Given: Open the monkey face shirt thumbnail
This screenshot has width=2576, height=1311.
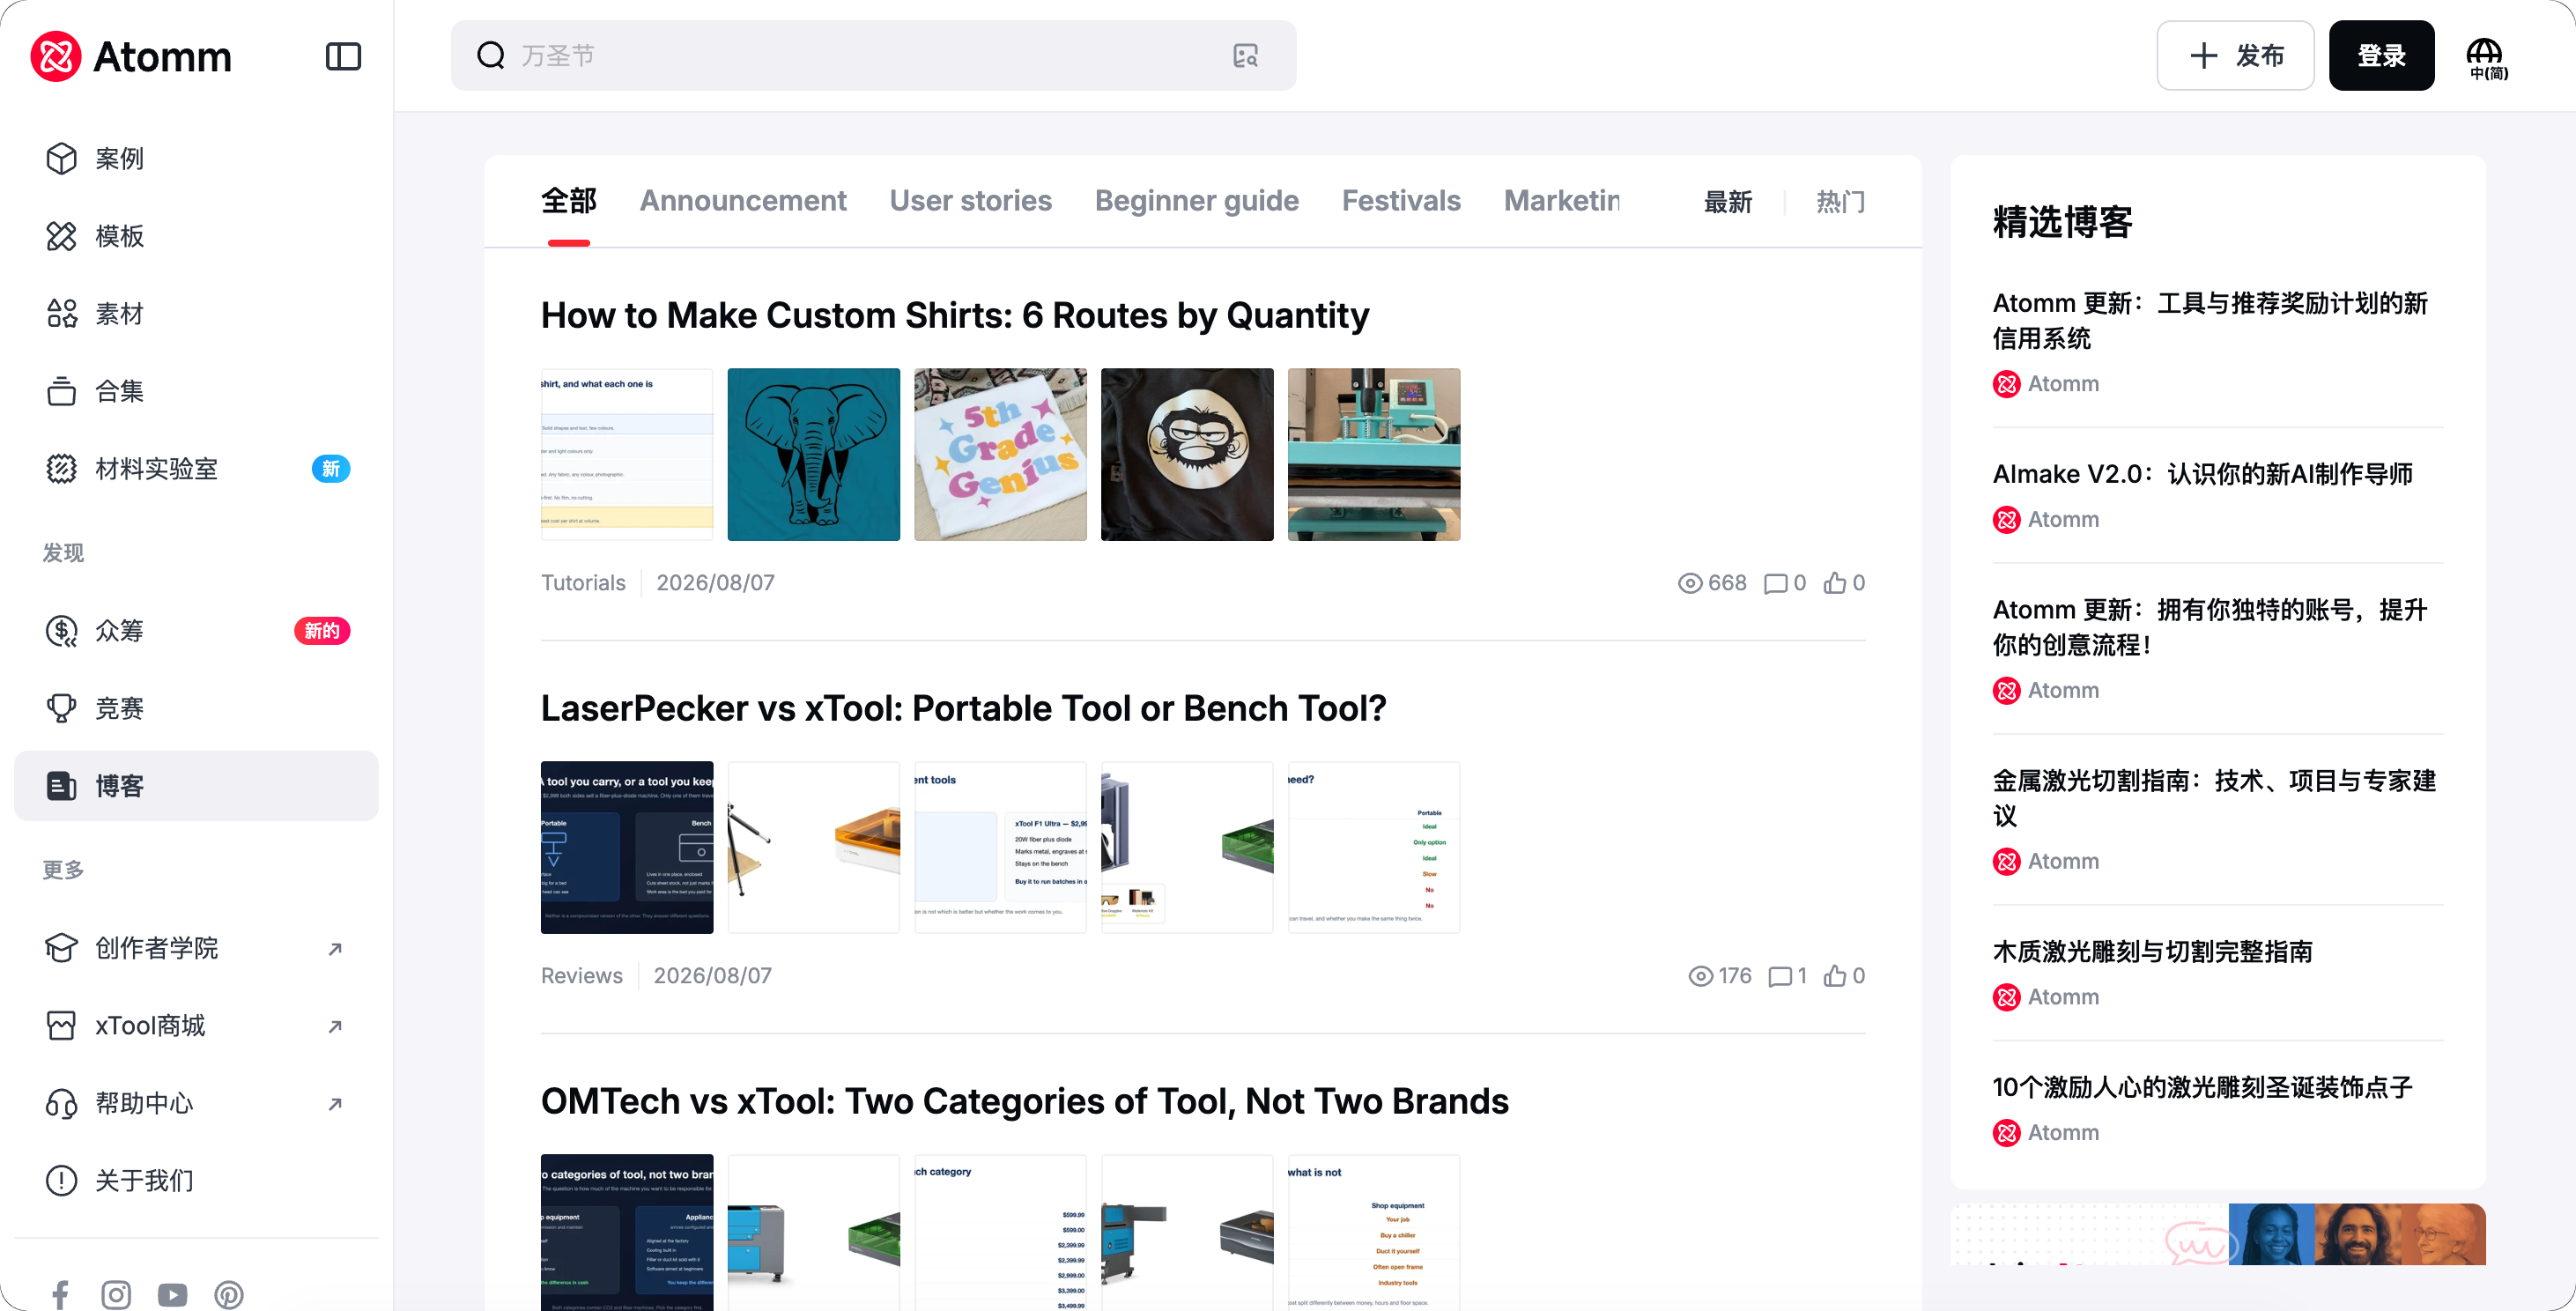Looking at the screenshot, I should click(x=1187, y=455).
